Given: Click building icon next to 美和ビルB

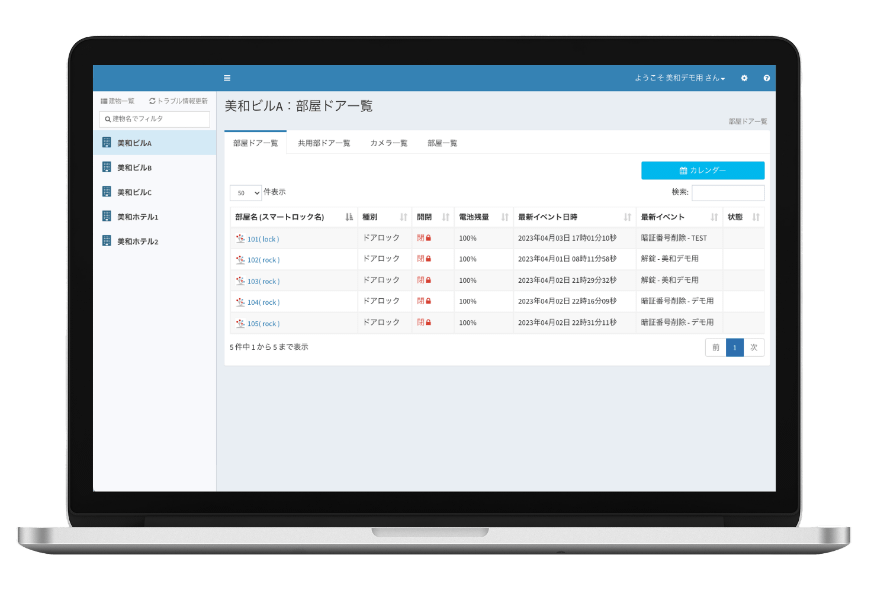Looking at the screenshot, I should [107, 167].
